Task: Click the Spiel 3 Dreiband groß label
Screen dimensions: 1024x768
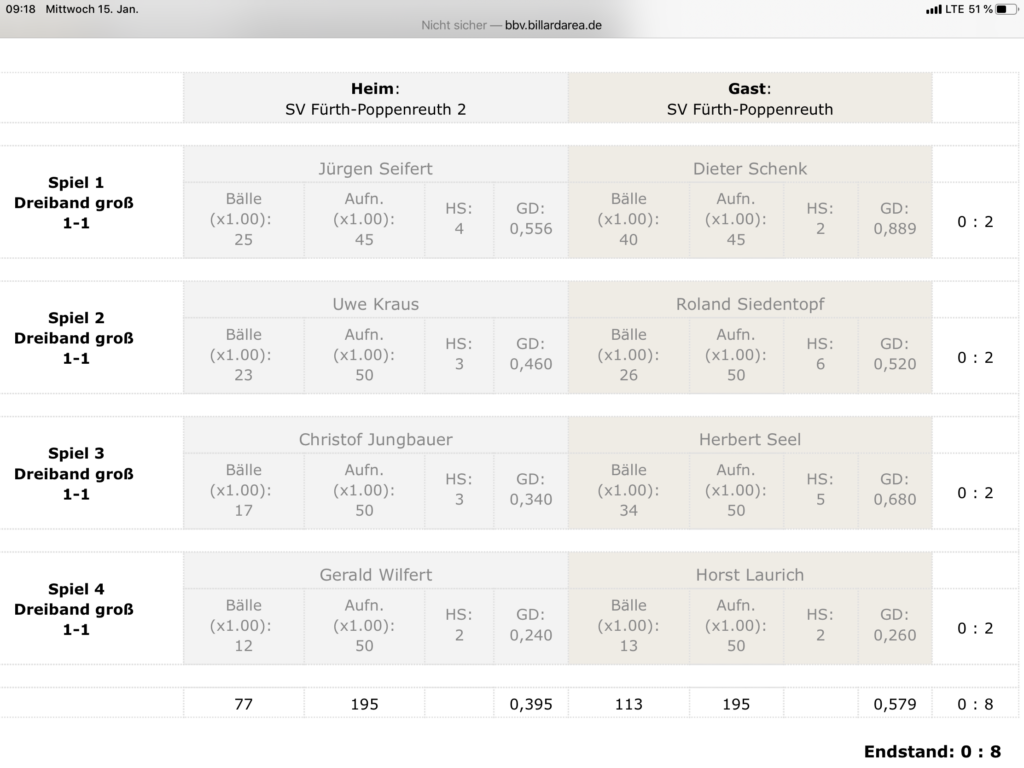Action: click(x=76, y=473)
